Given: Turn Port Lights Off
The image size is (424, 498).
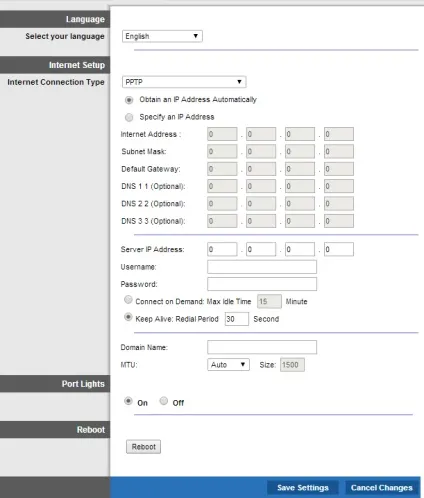Looking at the screenshot, I should pos(164,401).
